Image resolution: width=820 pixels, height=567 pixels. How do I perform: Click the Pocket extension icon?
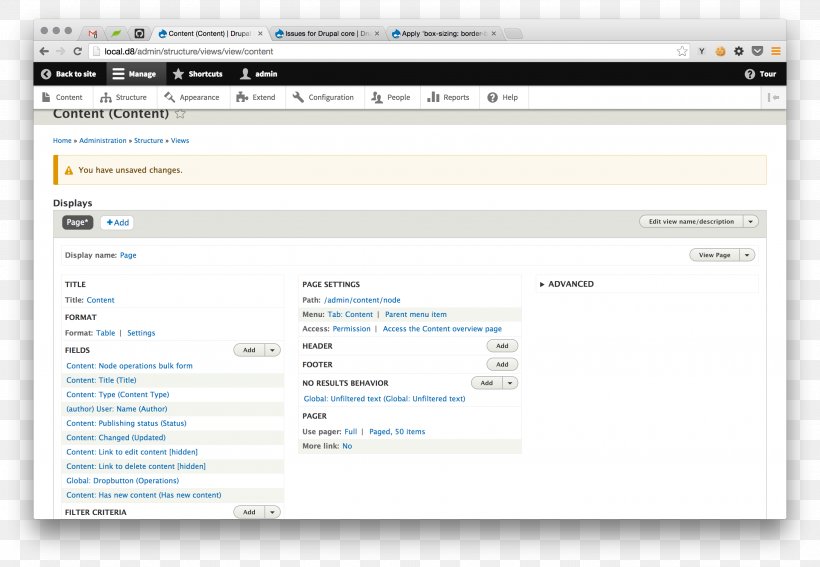(757, 51)
